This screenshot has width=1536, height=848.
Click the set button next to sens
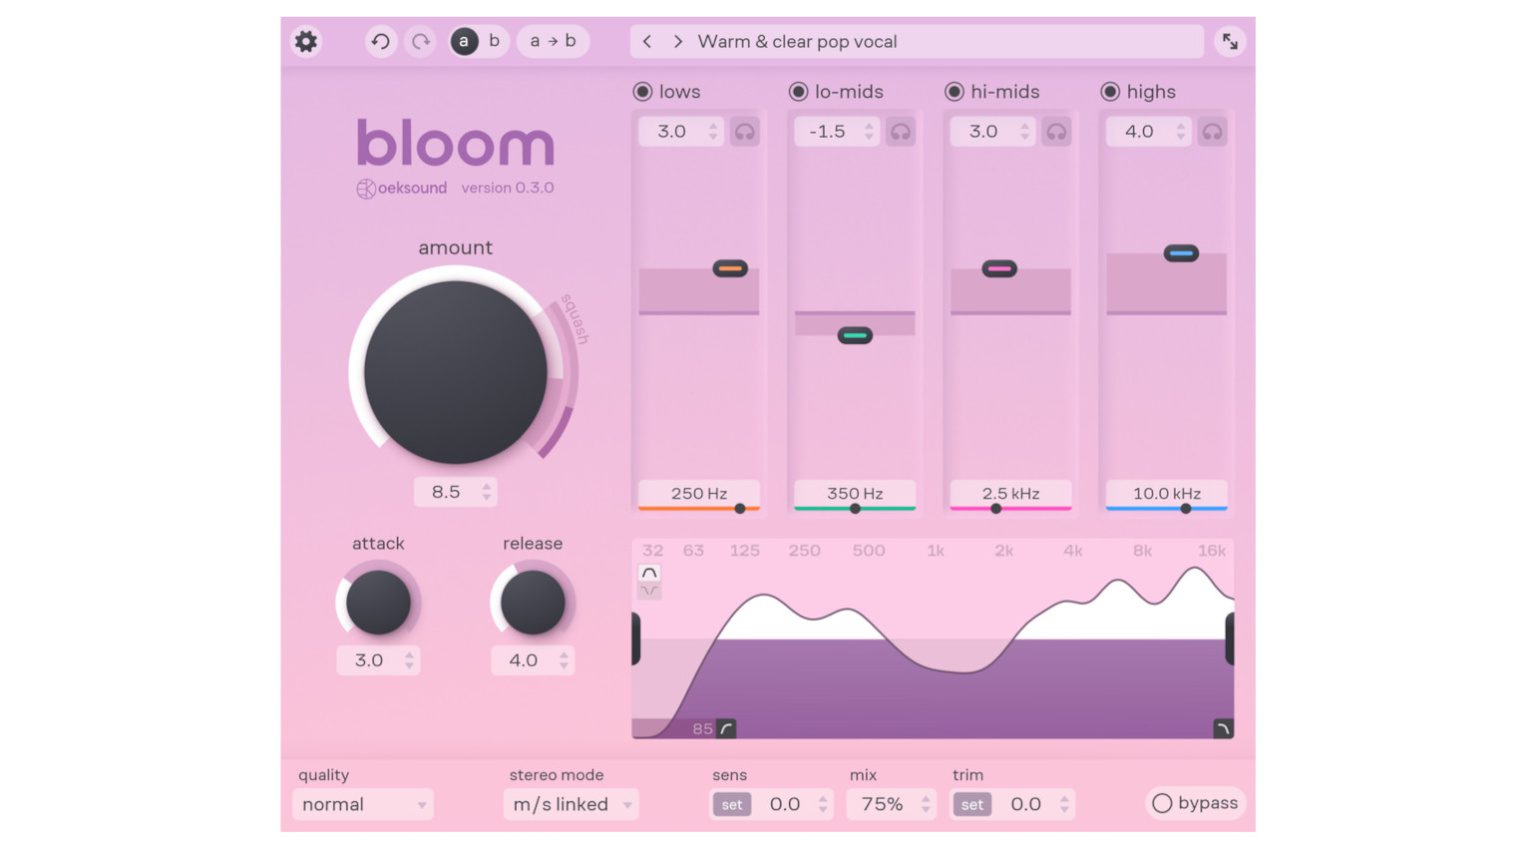731,803
